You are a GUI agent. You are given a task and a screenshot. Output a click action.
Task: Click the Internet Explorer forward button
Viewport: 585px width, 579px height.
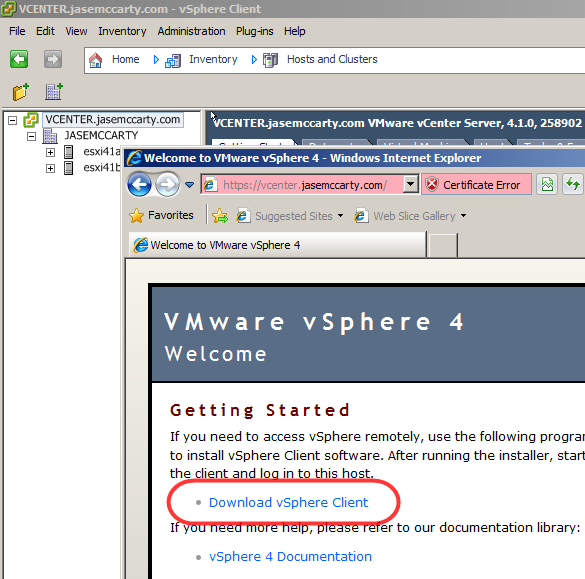tap(167, 184)
